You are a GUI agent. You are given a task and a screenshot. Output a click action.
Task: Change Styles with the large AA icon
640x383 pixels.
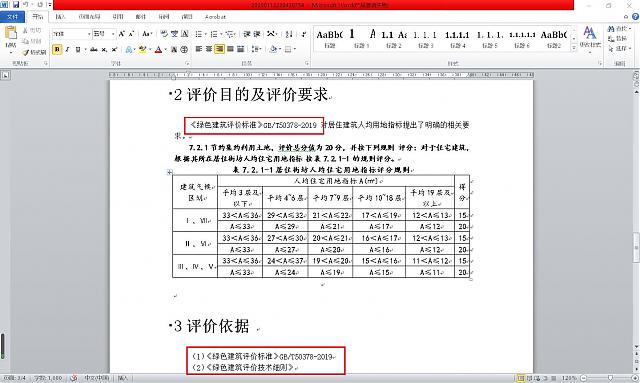(x=590, y=38)
